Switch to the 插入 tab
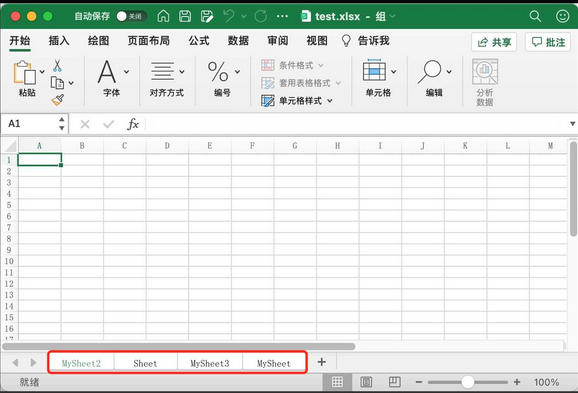Viewport: 578px width, 393px height. (59, 41)
